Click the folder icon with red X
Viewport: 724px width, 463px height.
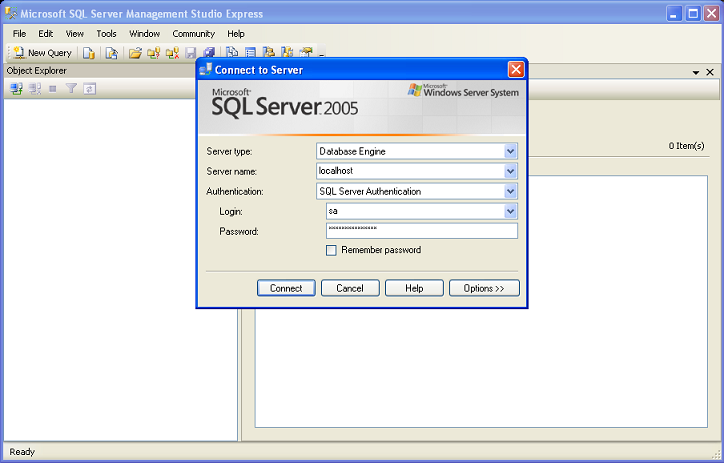click(172, 53)
